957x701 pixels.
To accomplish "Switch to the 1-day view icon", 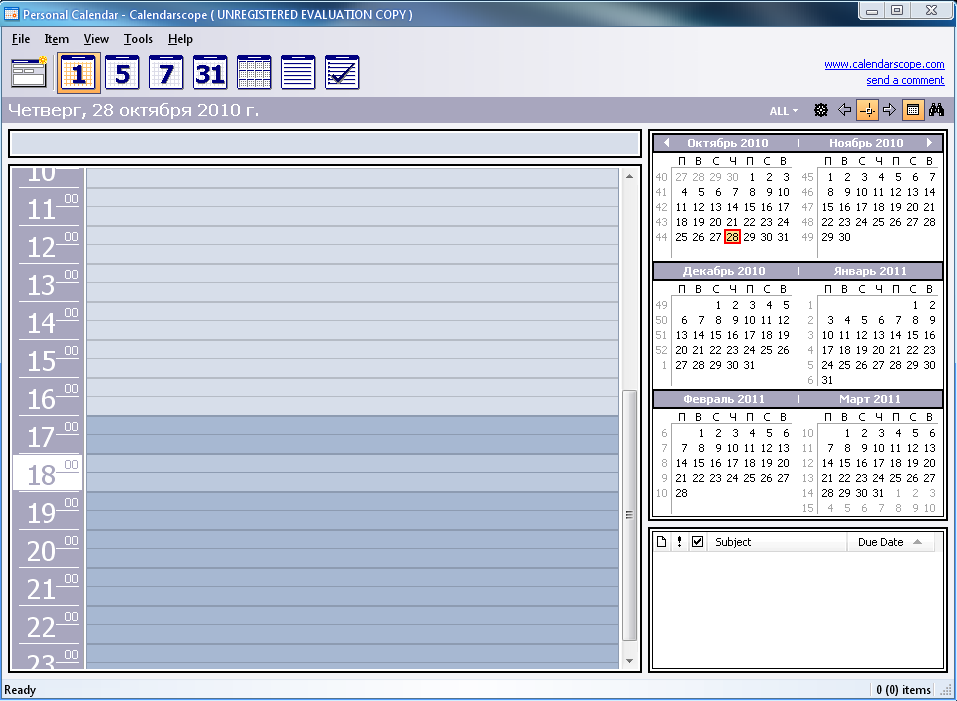I will click(x=79, y=73).
